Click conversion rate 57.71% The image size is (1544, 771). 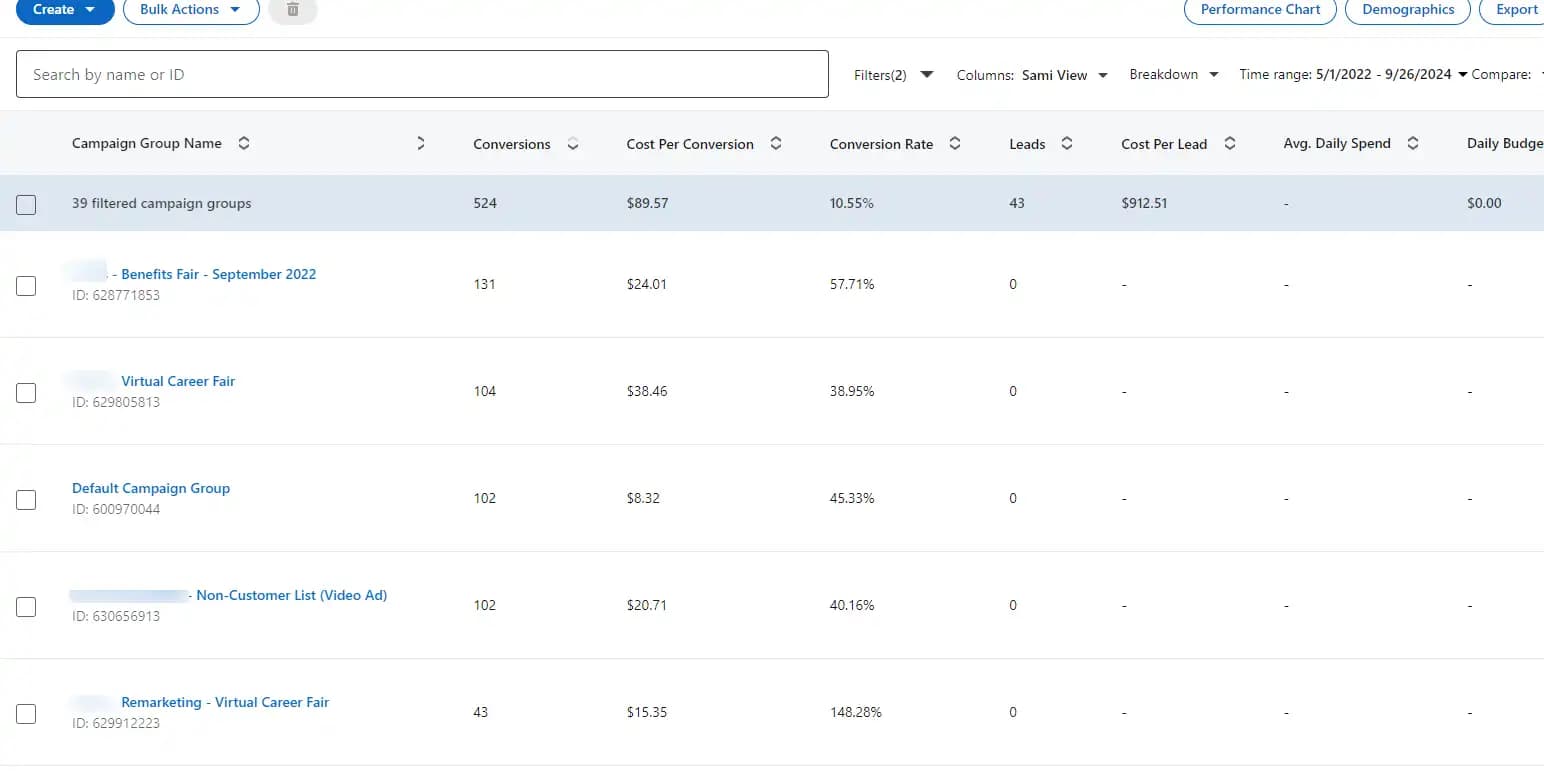tap(852, 284)
